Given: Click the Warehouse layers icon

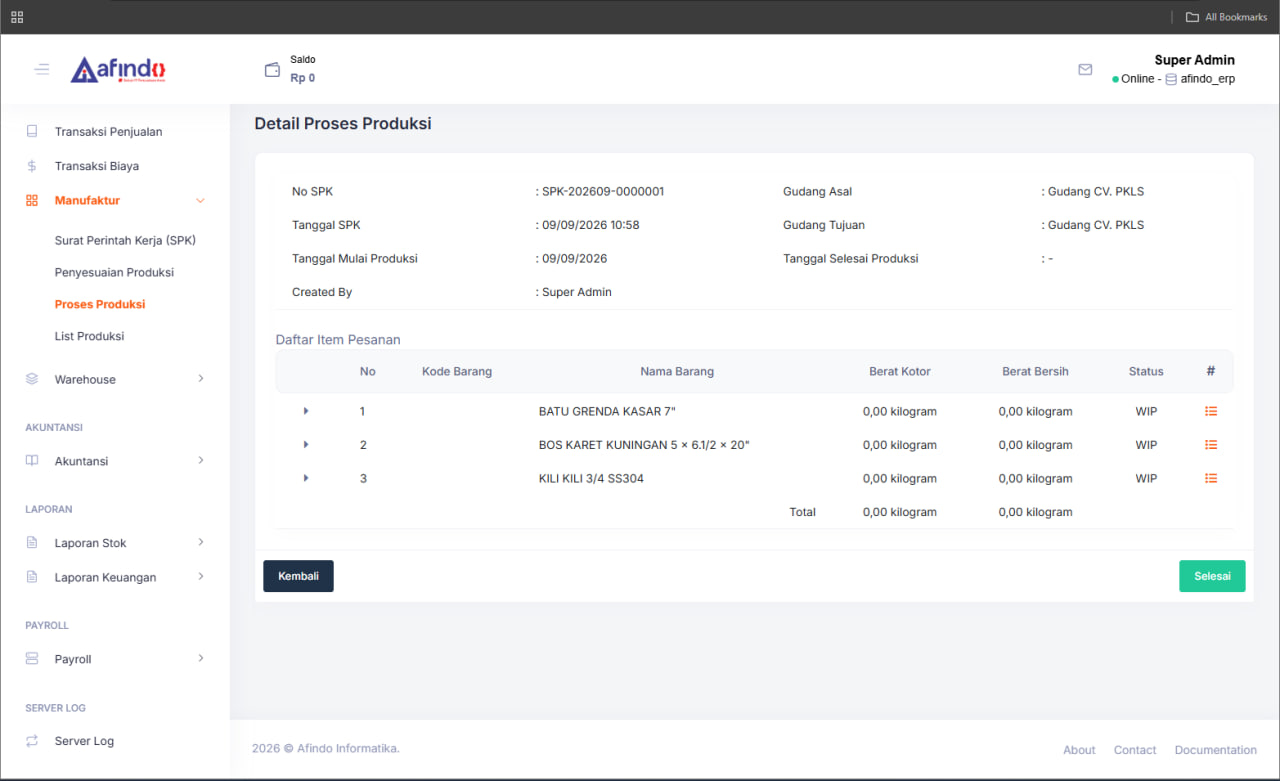Looking at the screenshot, I should pos(32,379).
